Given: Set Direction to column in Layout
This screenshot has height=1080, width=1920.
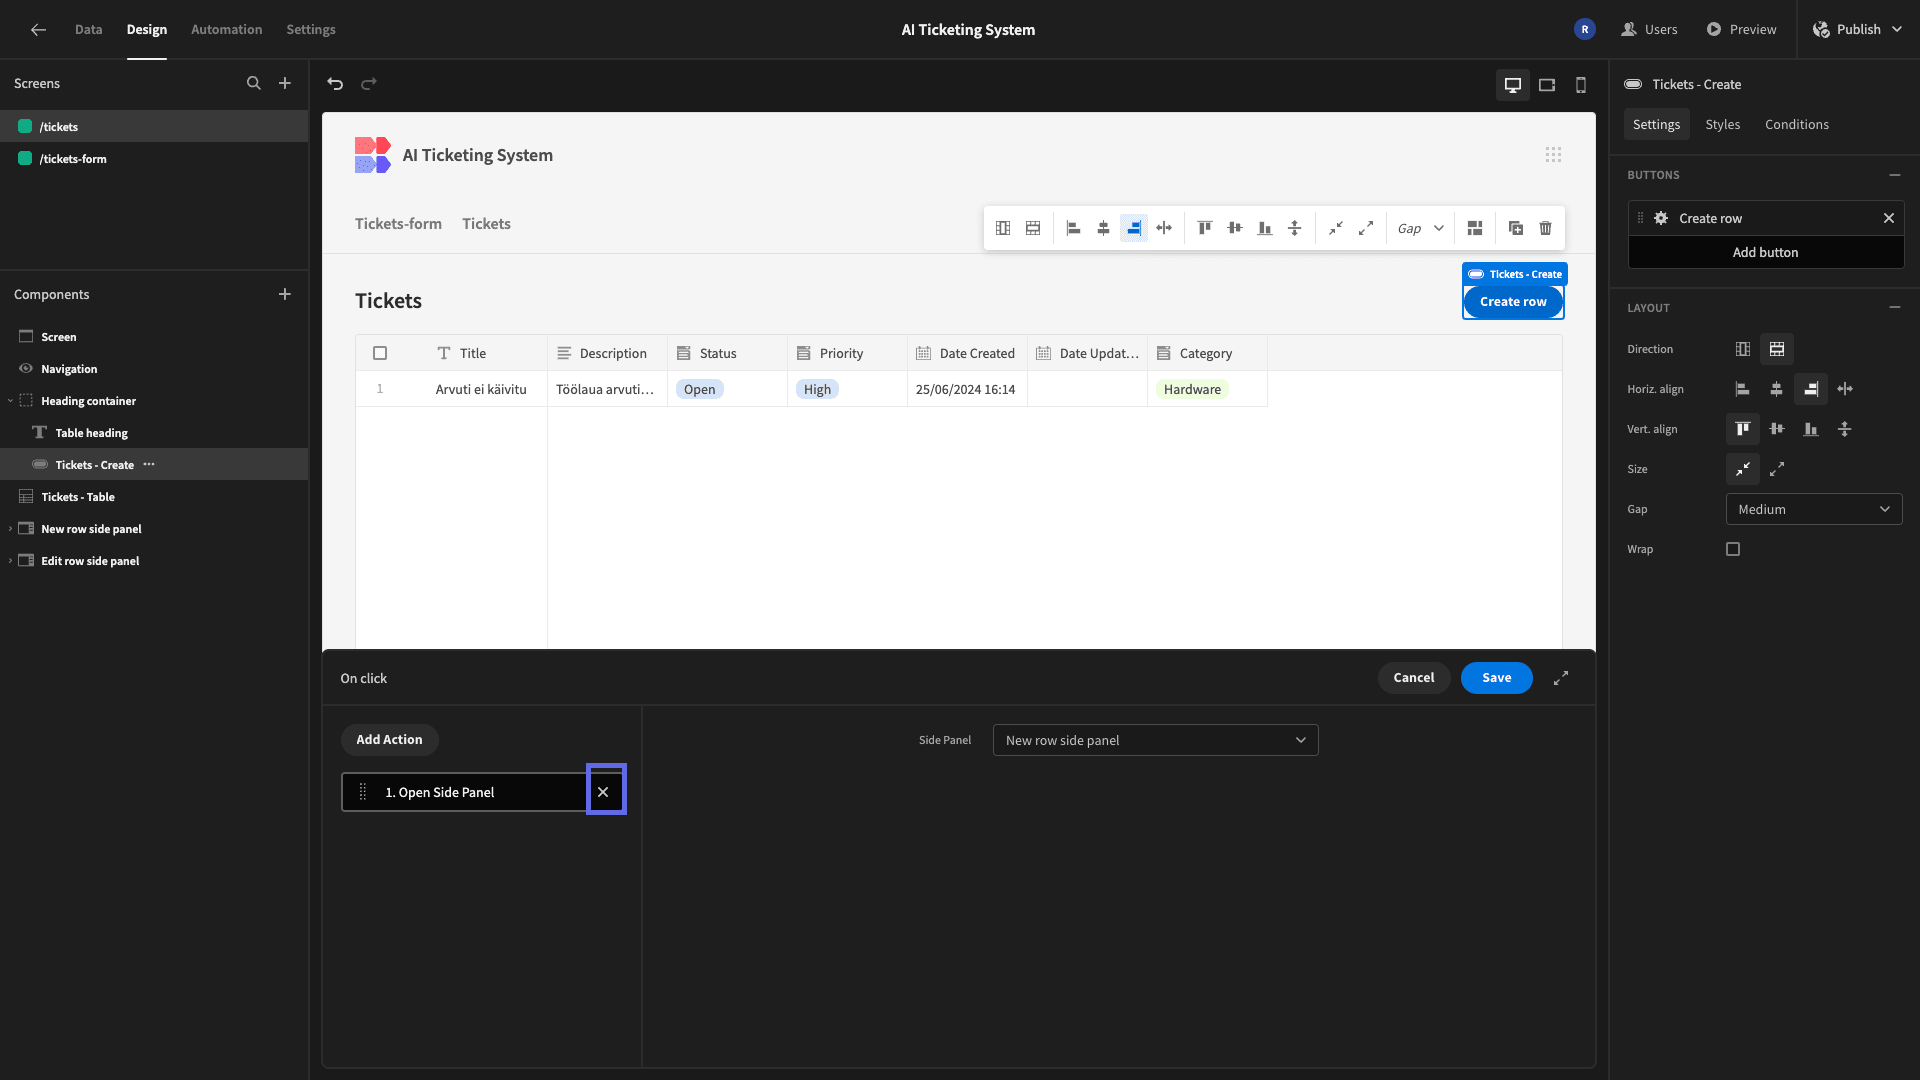Looking at the screenshot, I should point(1743,350).
